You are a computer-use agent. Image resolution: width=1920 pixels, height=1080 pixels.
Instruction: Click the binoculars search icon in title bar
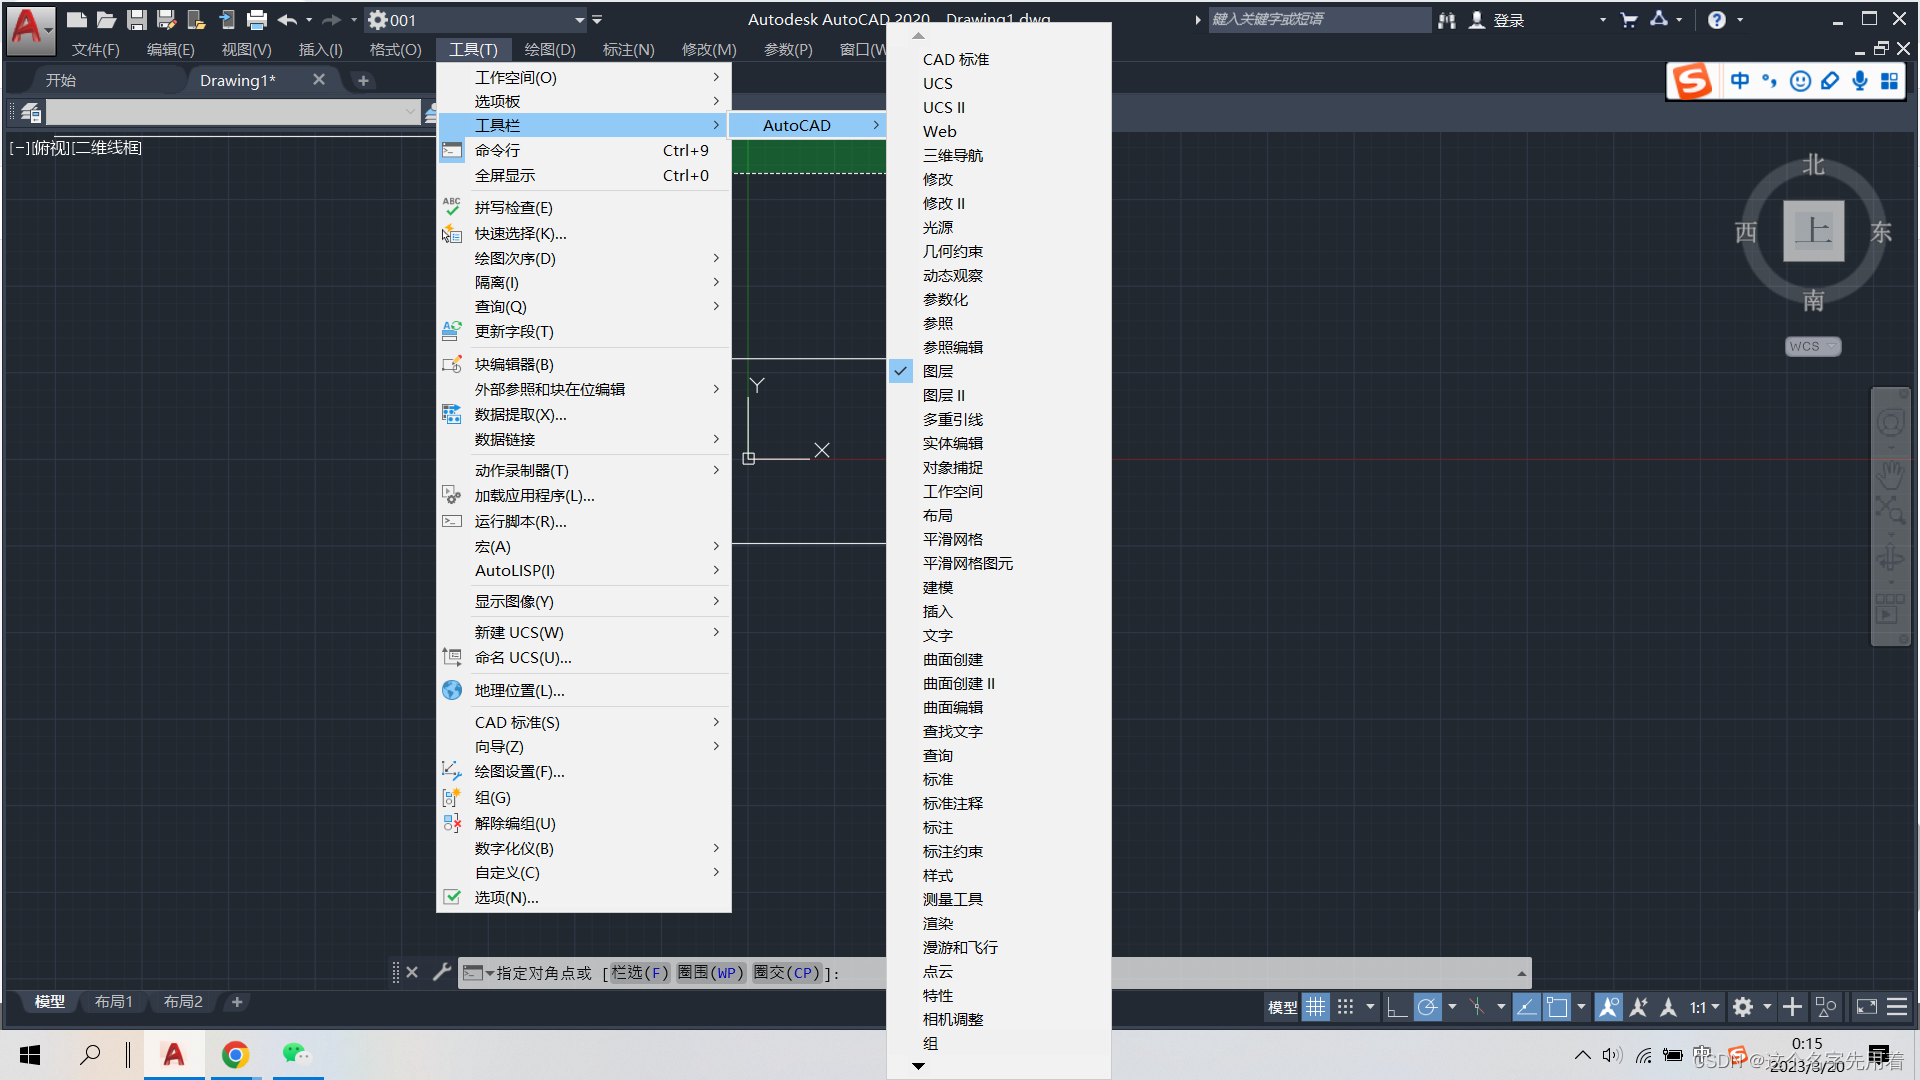pos(1447,20)
